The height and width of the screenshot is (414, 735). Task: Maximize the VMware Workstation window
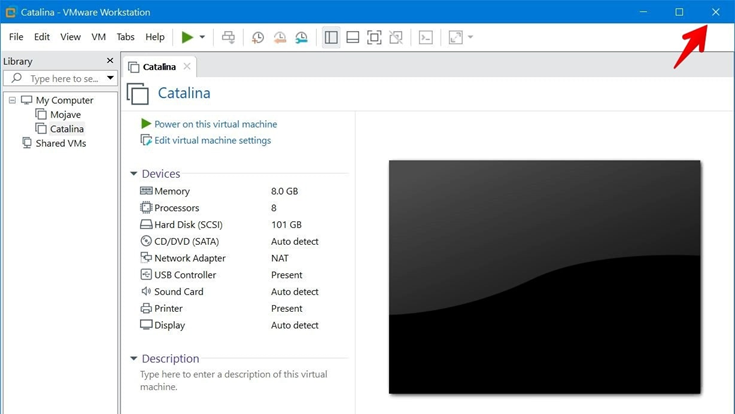(679, 12)
